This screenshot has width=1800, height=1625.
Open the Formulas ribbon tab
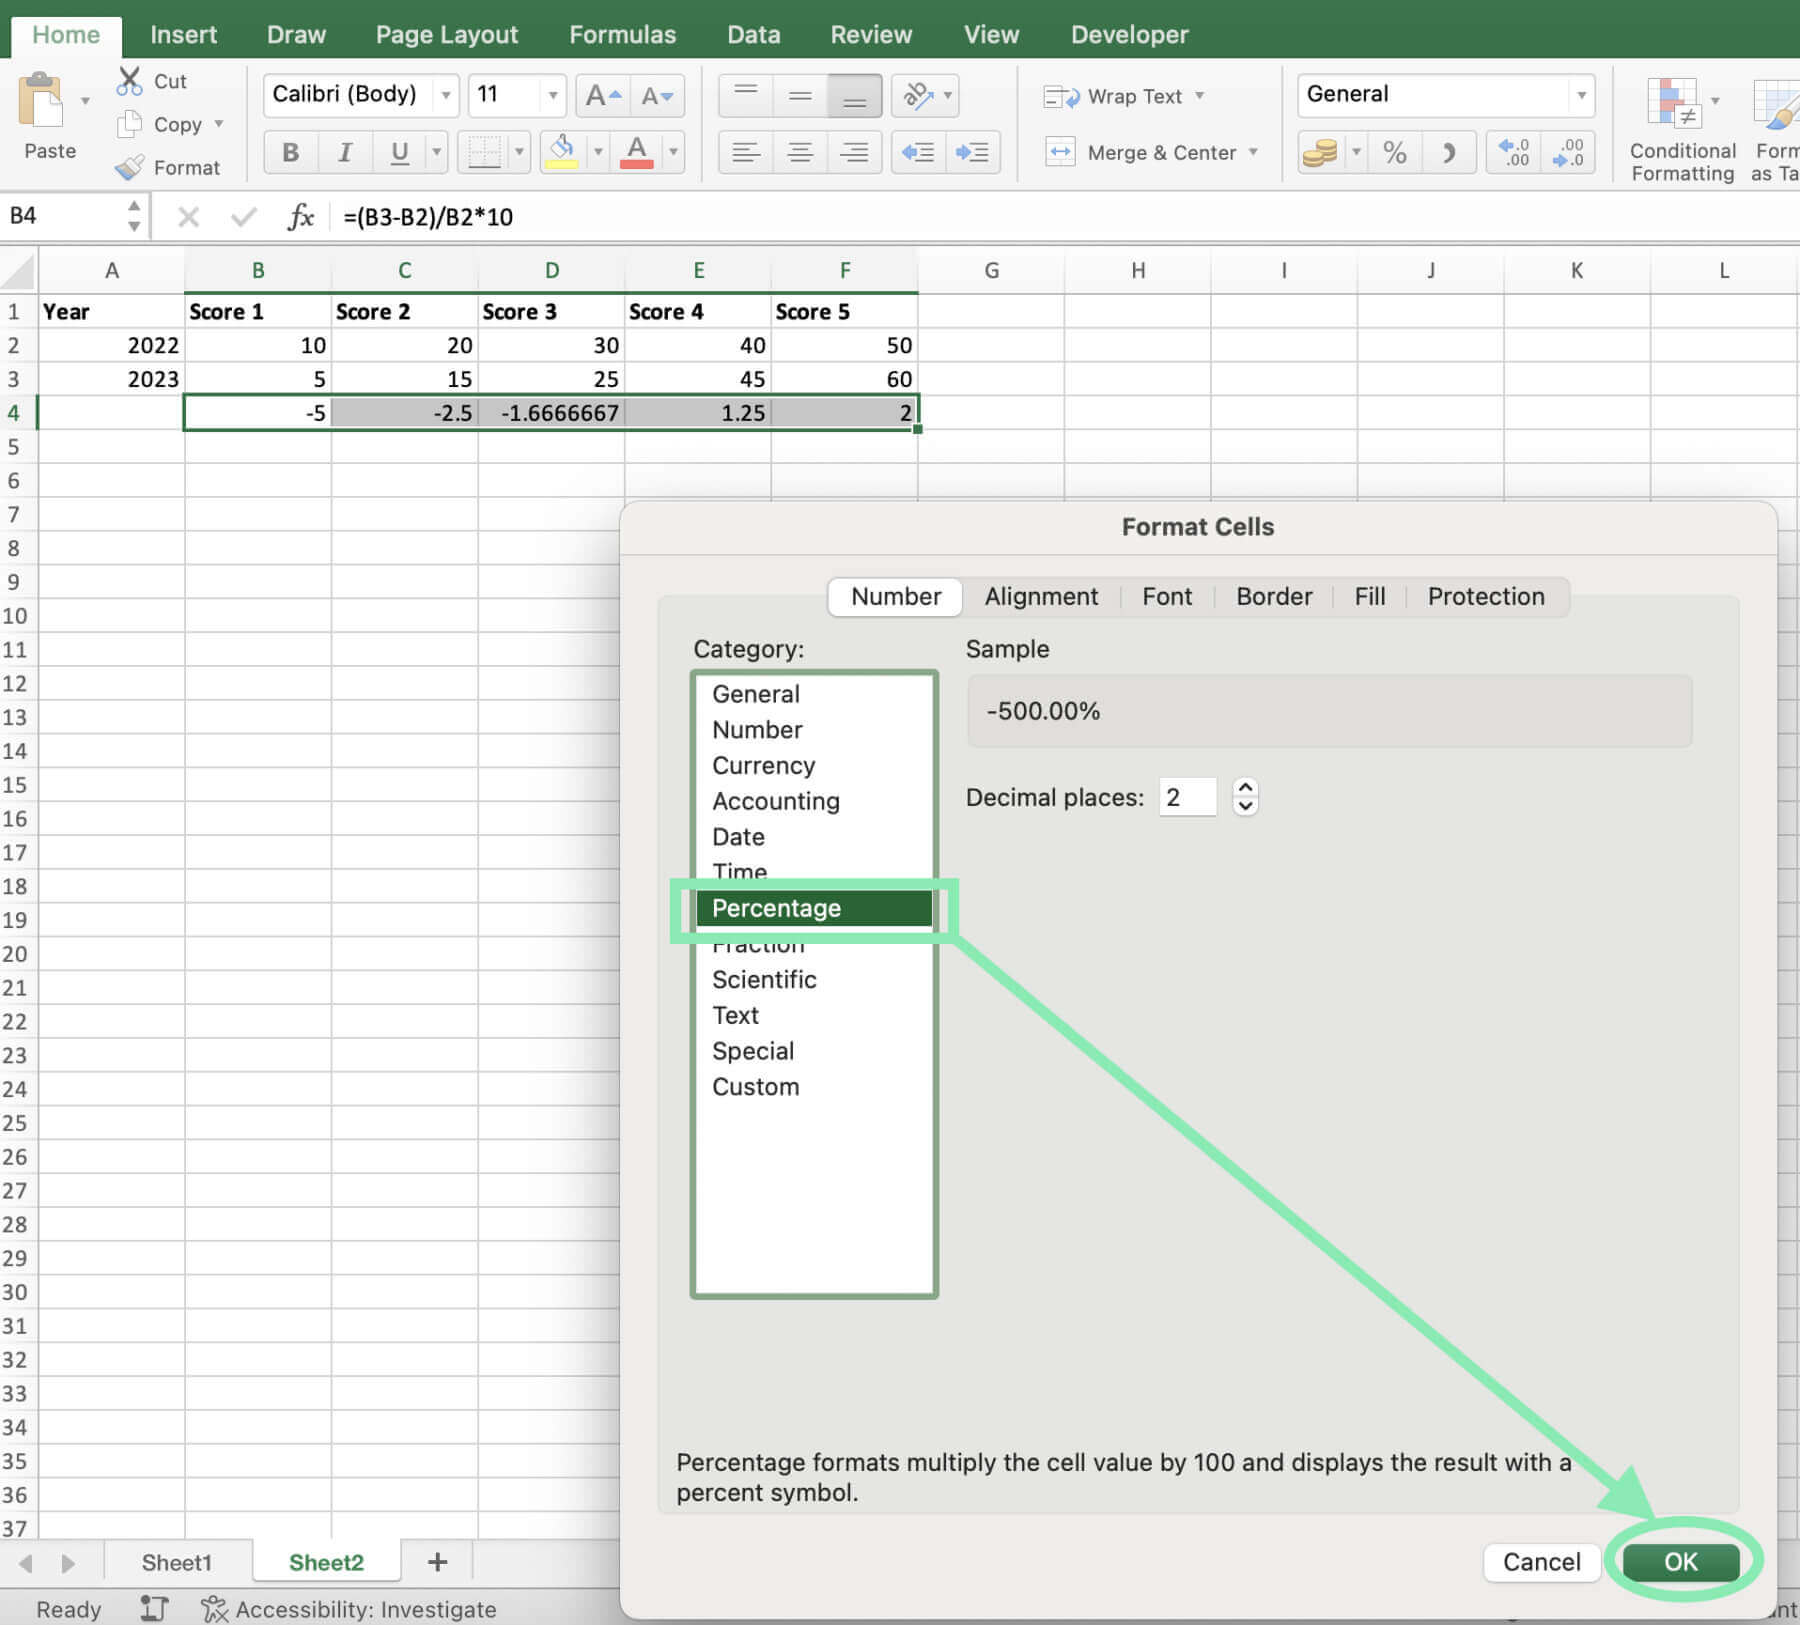(622, 34)
